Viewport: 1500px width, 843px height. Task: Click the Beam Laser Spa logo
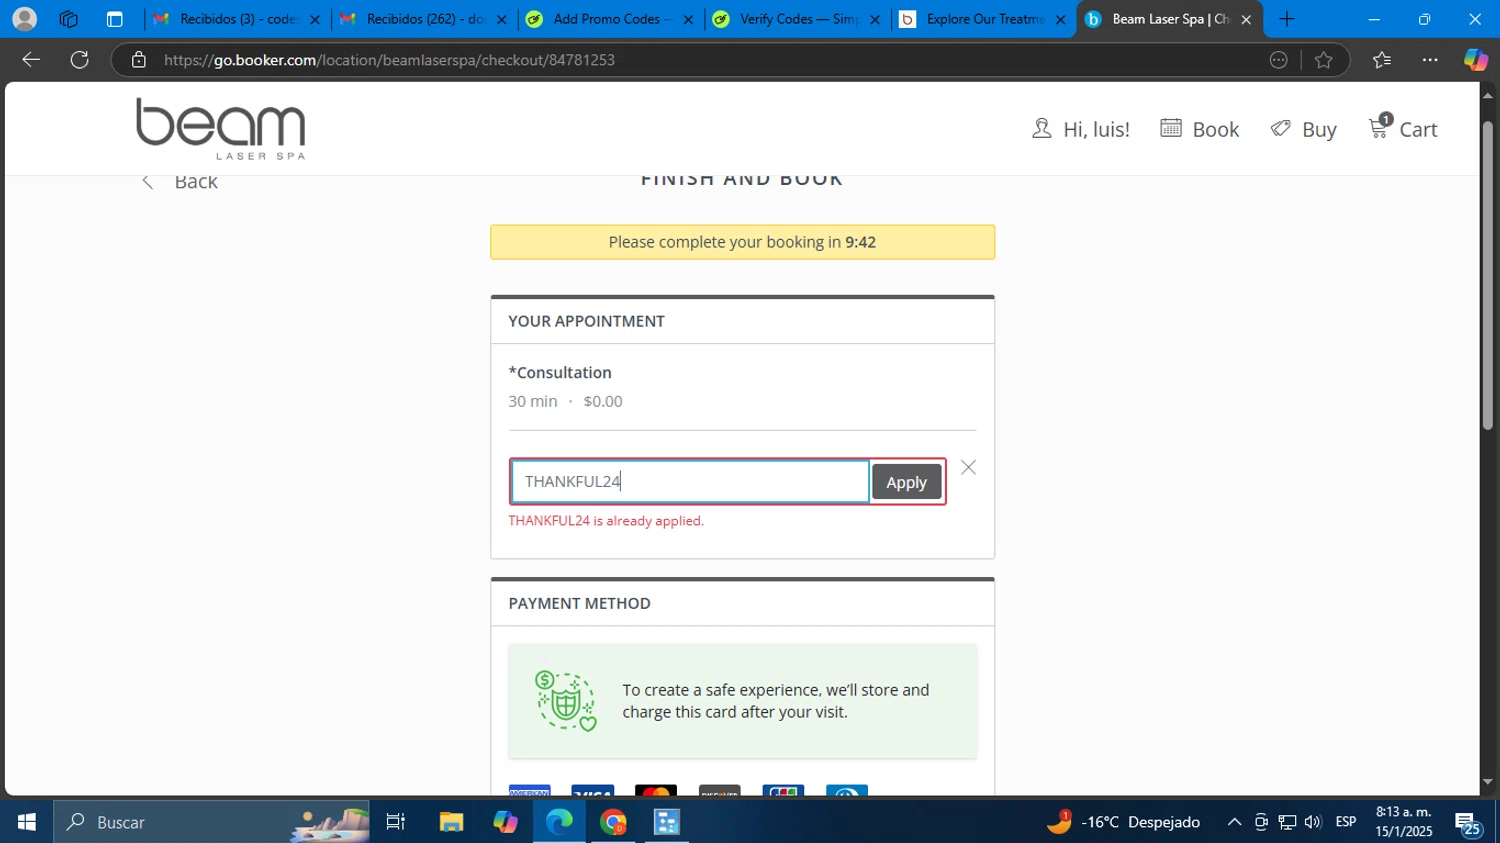(220, 129)
